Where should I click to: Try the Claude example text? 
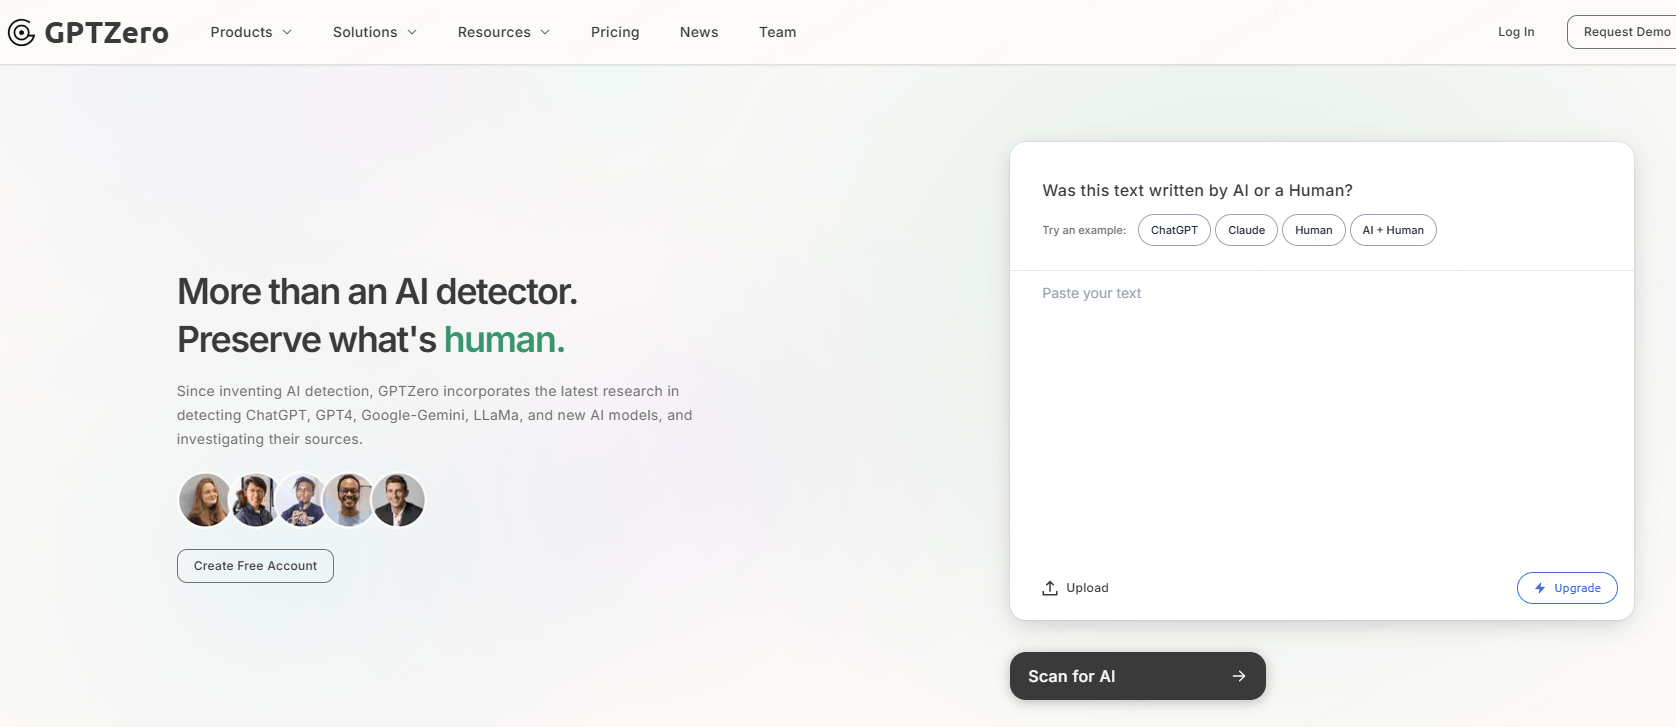point(1246,230)
